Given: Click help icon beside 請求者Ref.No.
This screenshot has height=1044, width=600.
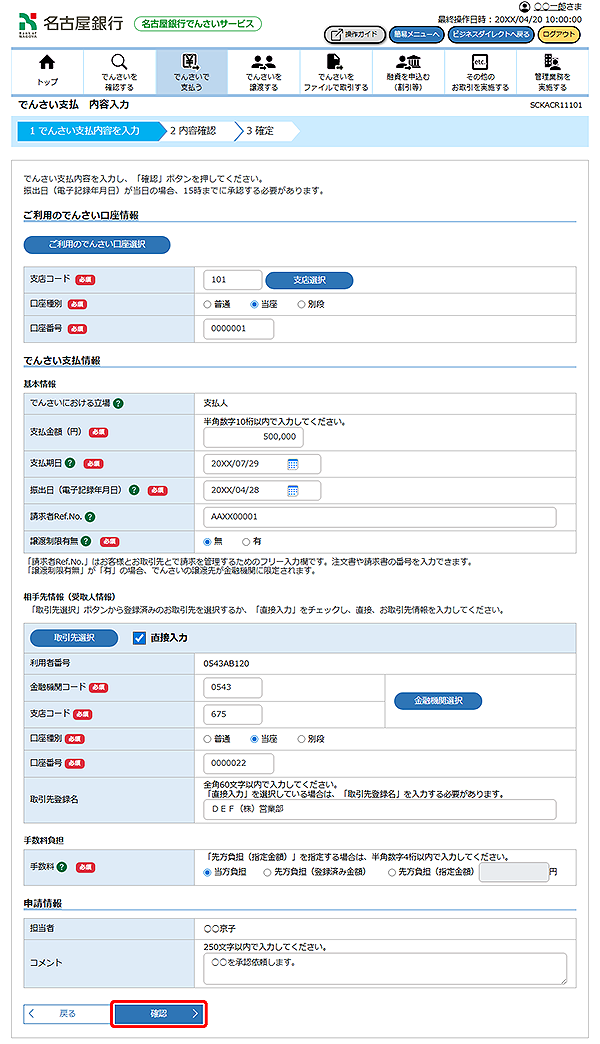Looking at the screenshot, I should pyautogui.click(x=90, y=517).
